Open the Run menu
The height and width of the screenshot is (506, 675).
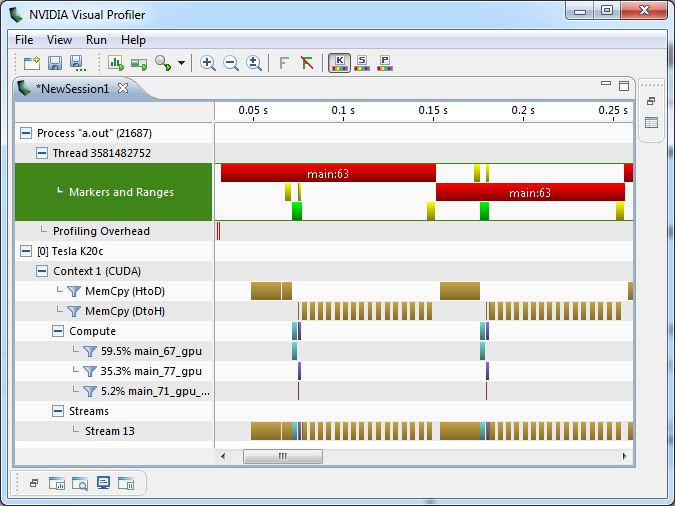click(96, 40)
